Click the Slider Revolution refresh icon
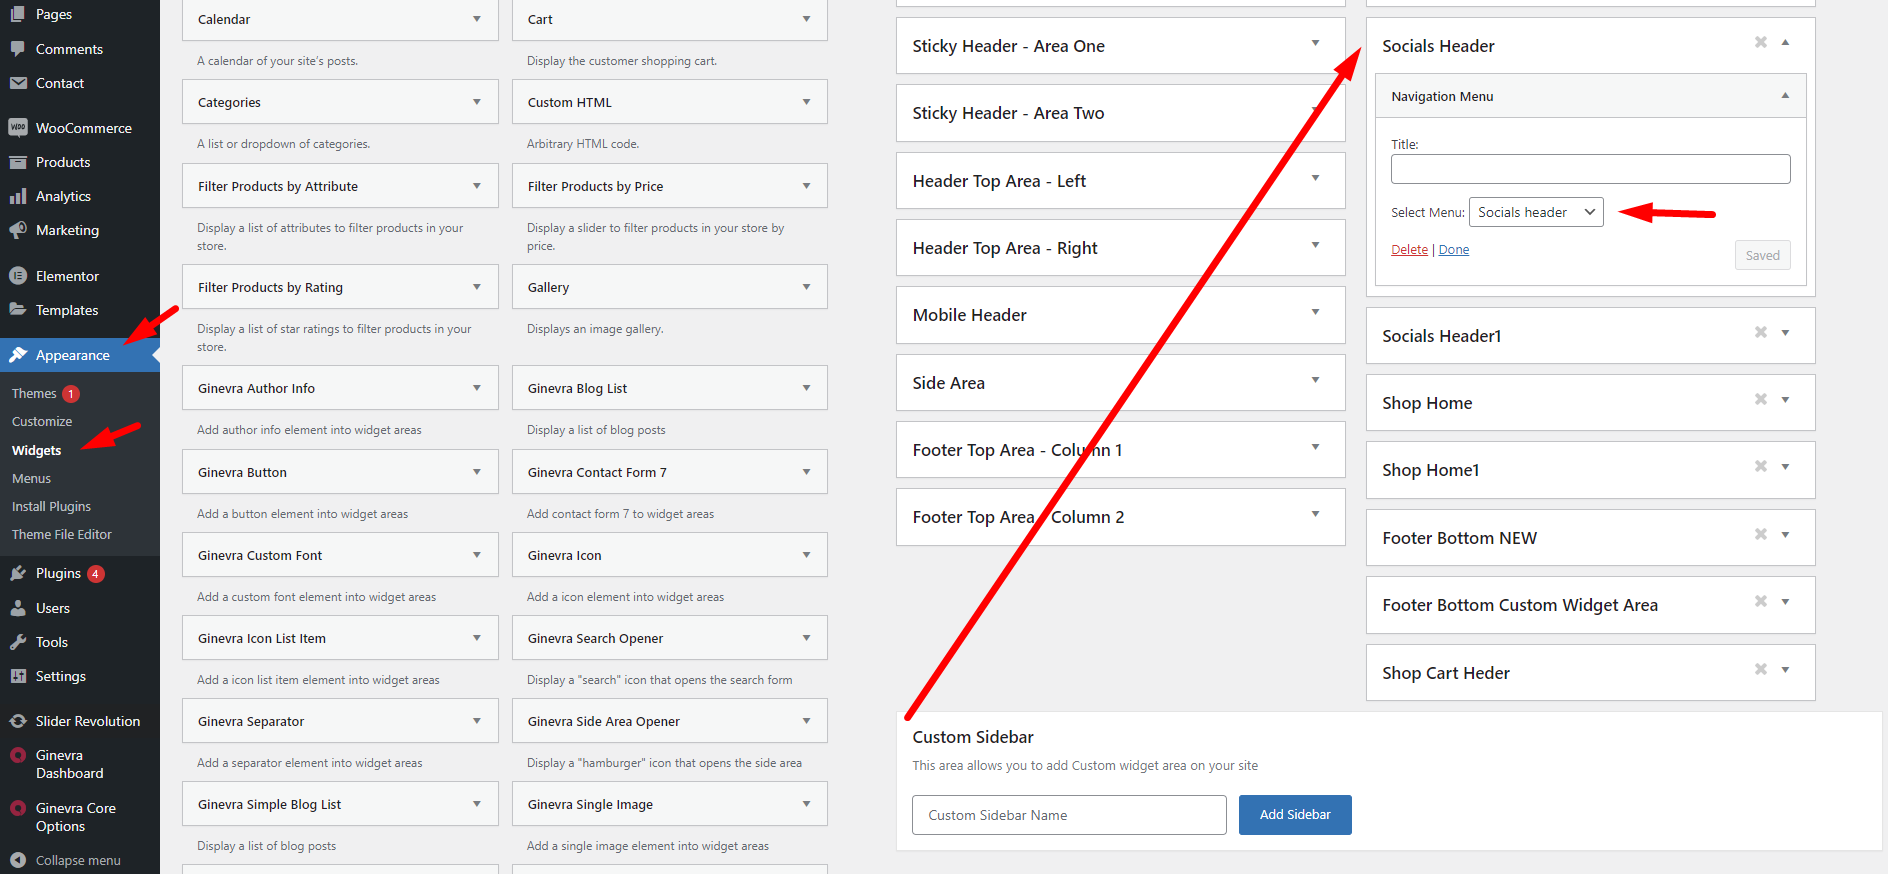This screenshot has height=874, width=1888. pyautogui.click(x=18, y=721)
